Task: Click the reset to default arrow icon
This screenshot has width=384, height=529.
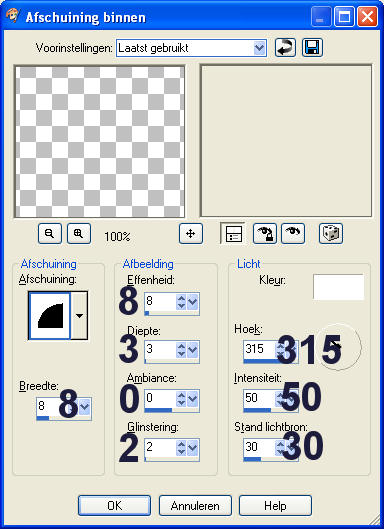Action: (x=285, y=48)
